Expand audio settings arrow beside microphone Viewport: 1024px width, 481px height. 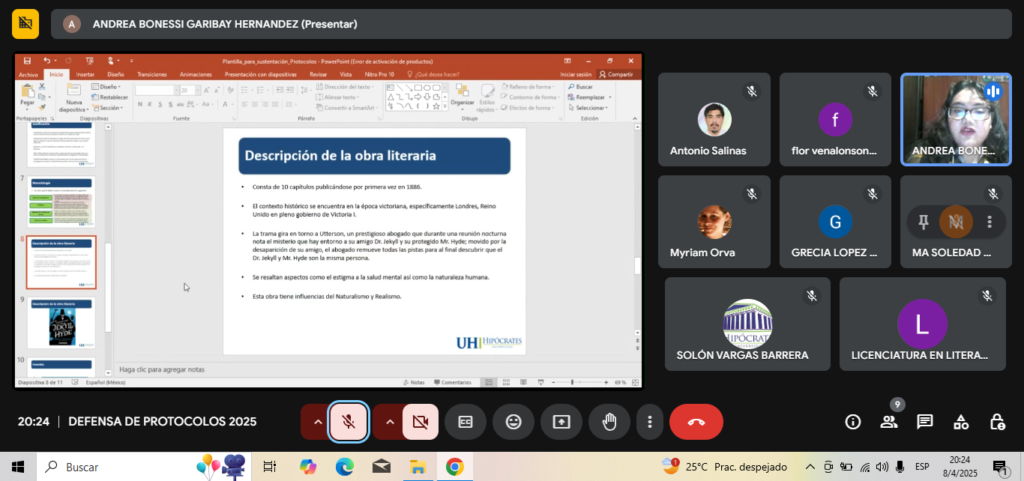pos(318,422)
